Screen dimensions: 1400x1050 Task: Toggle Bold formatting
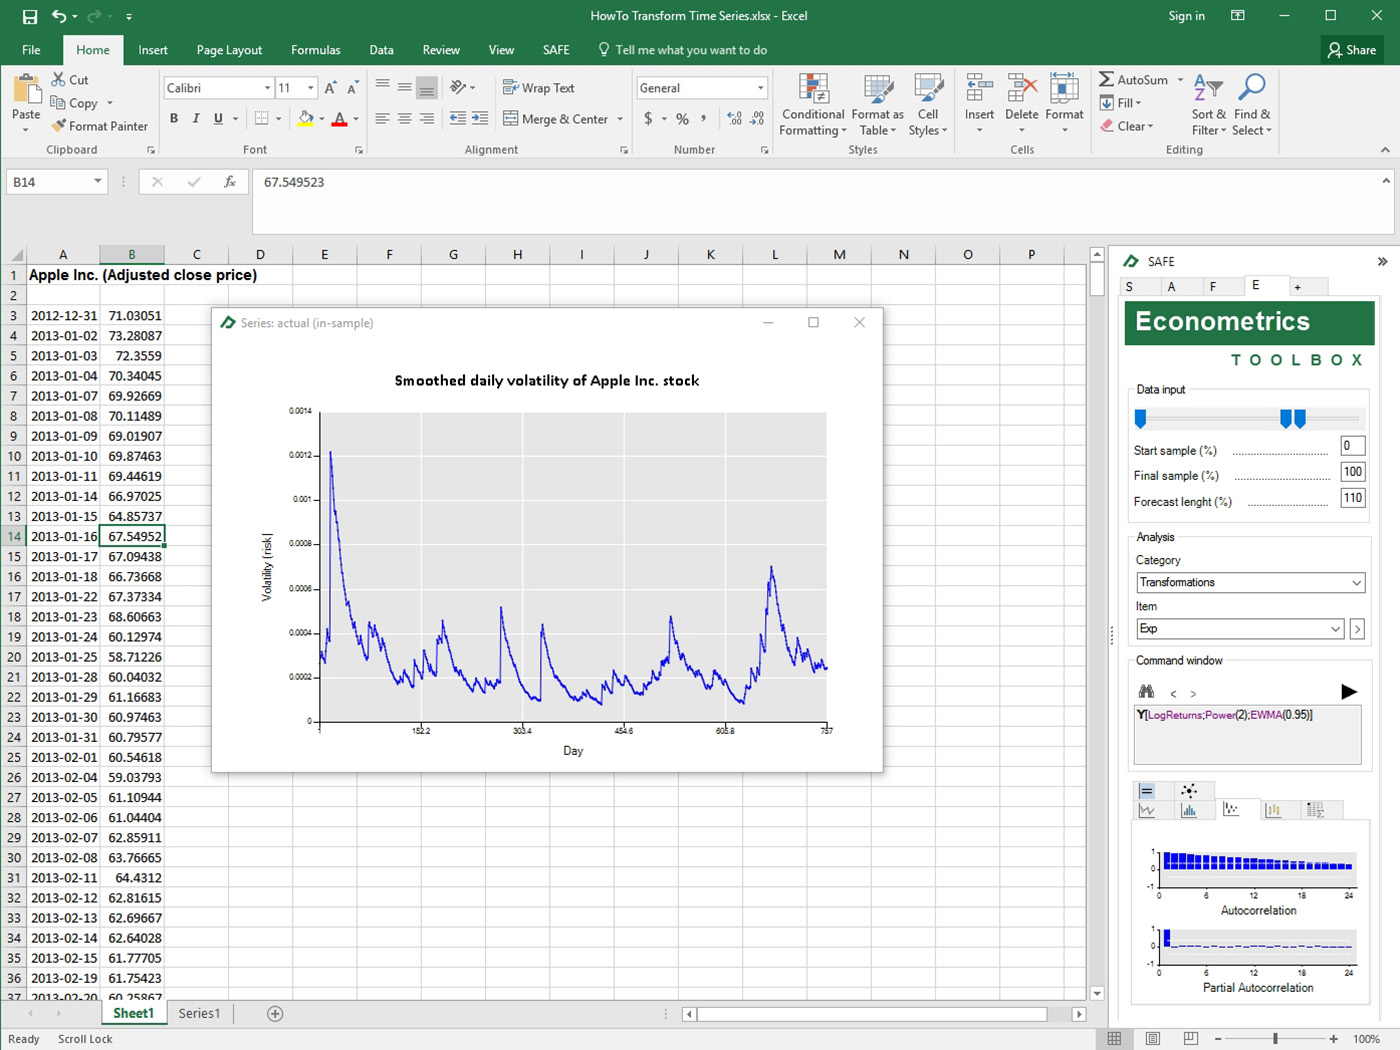(x=174, y=119)
